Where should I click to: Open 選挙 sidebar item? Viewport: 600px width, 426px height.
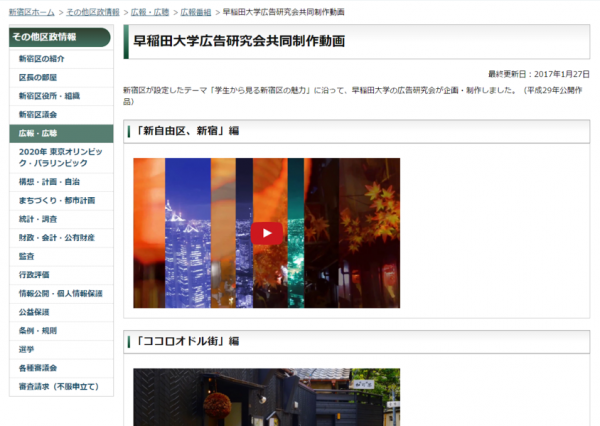[x=61, y=349]
